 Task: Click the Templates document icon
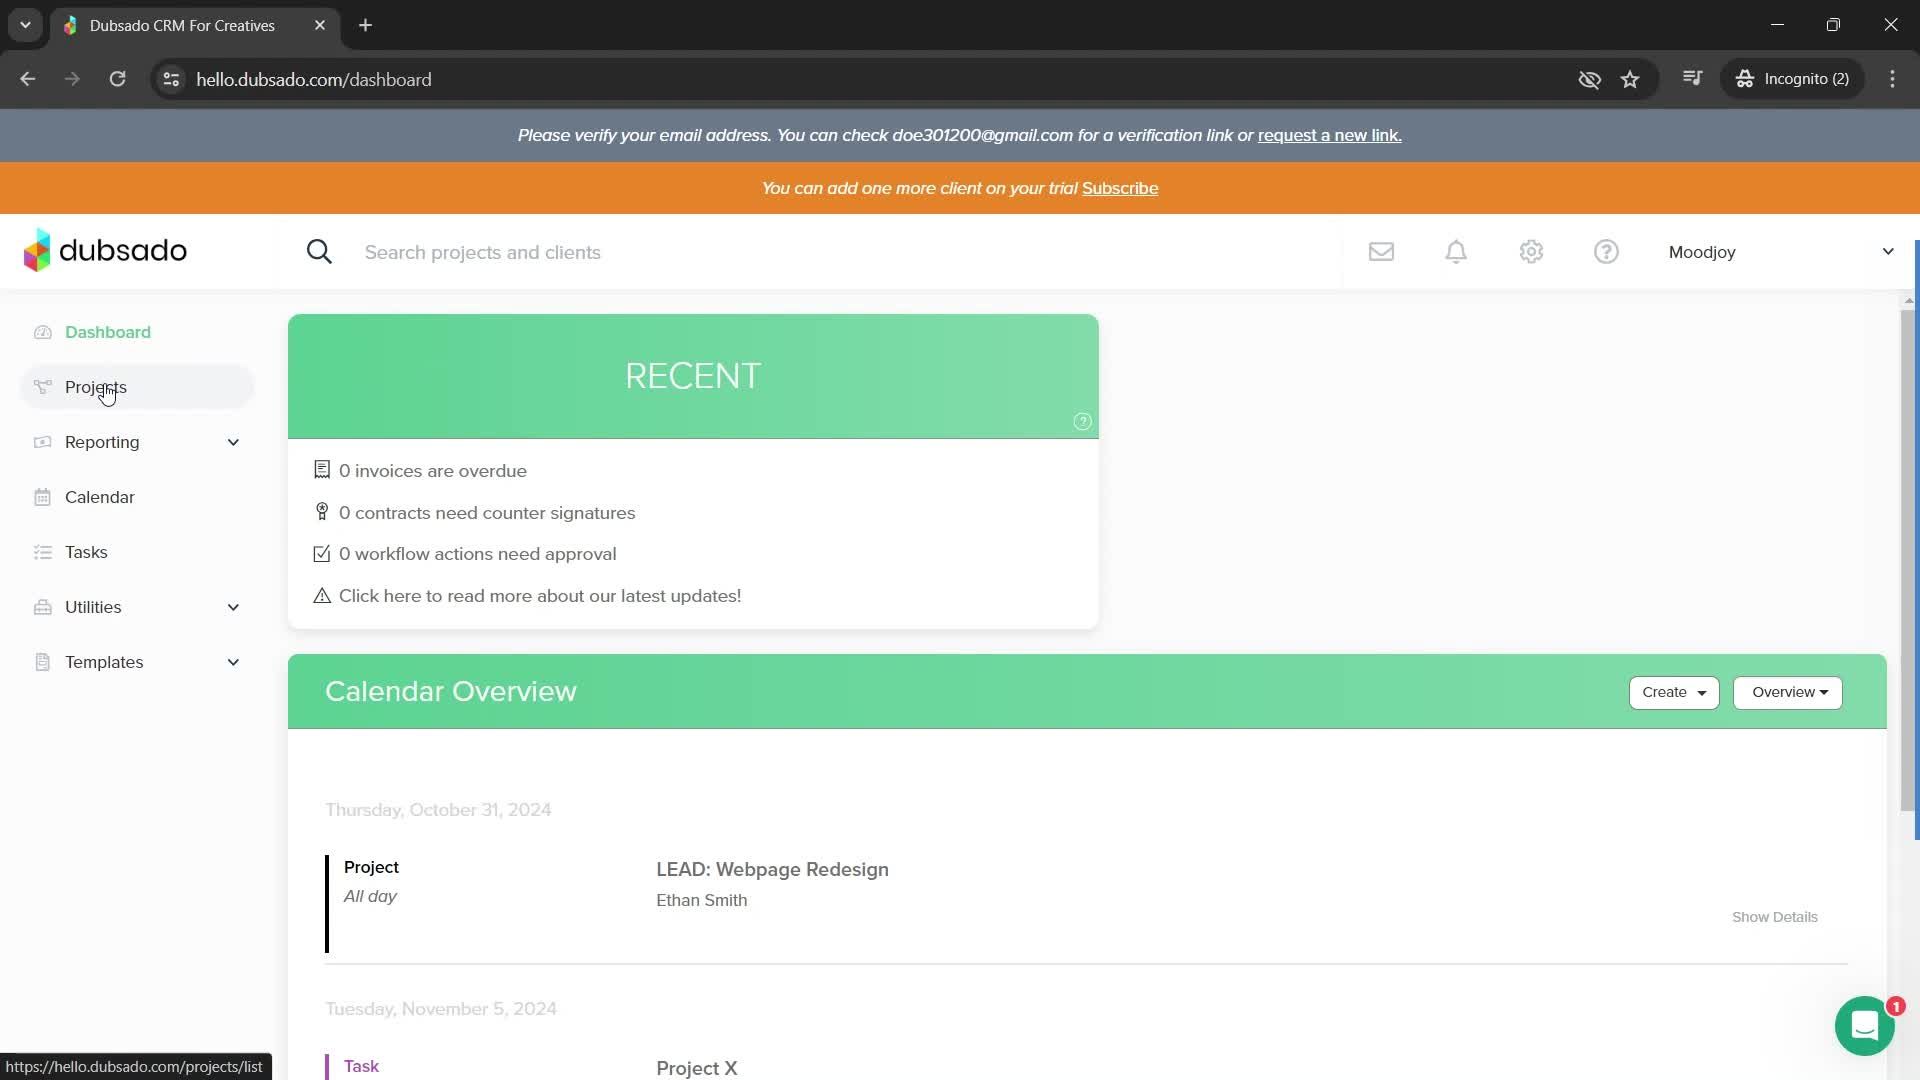[x=42, y=662]
